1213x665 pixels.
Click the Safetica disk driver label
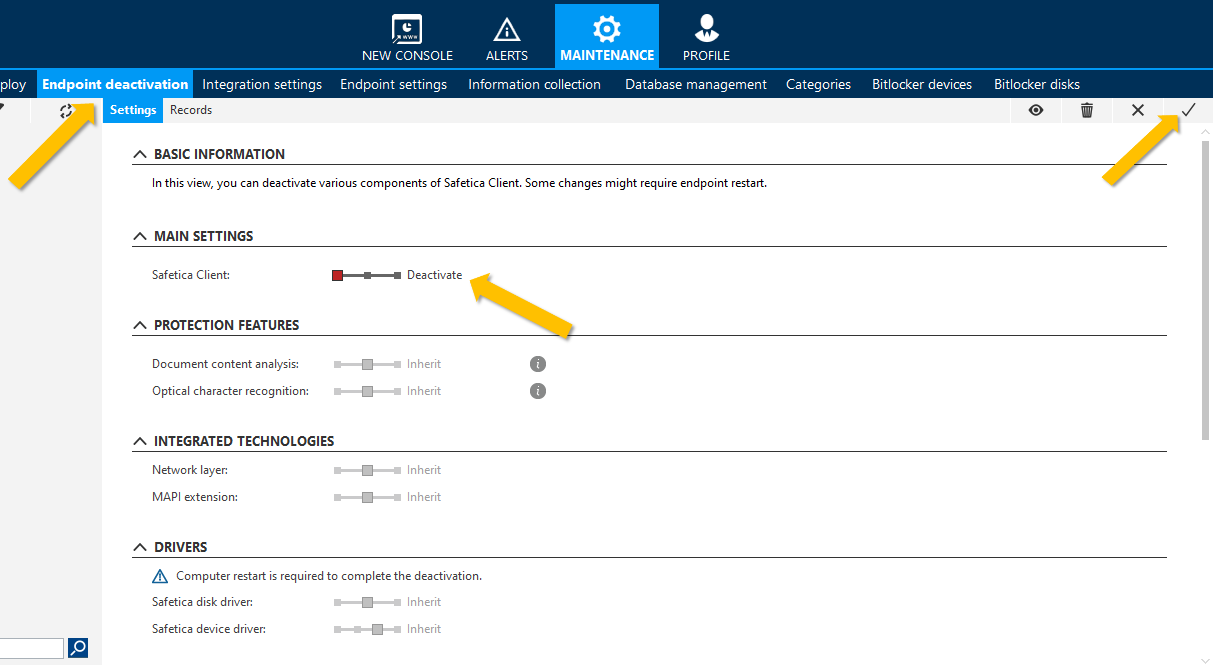203,602
